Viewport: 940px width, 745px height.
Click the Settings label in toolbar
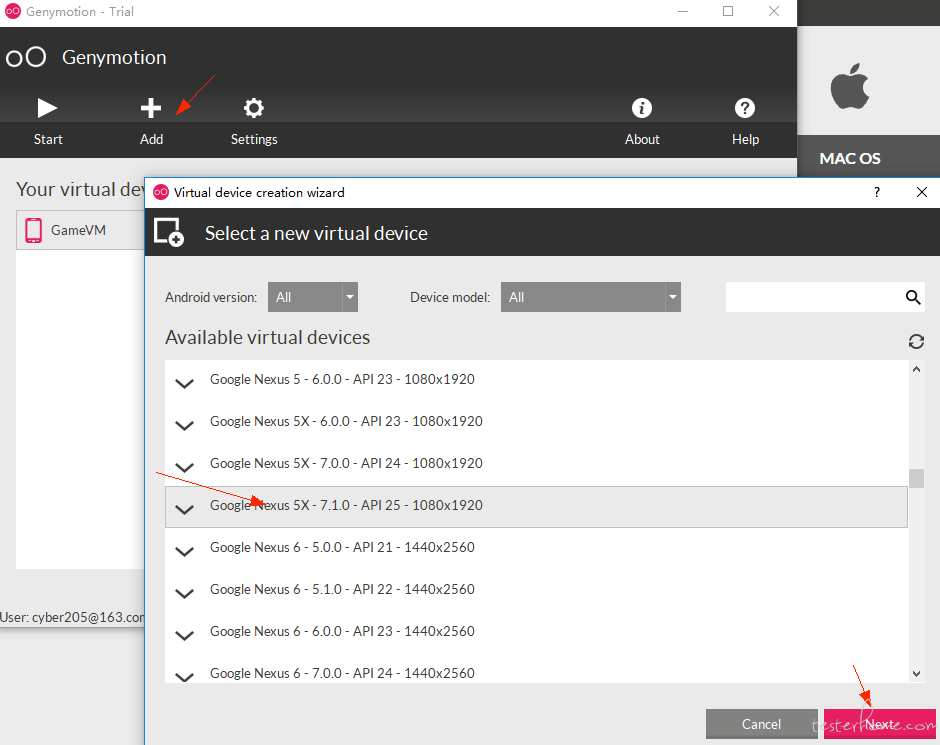(x=254, y=140)
